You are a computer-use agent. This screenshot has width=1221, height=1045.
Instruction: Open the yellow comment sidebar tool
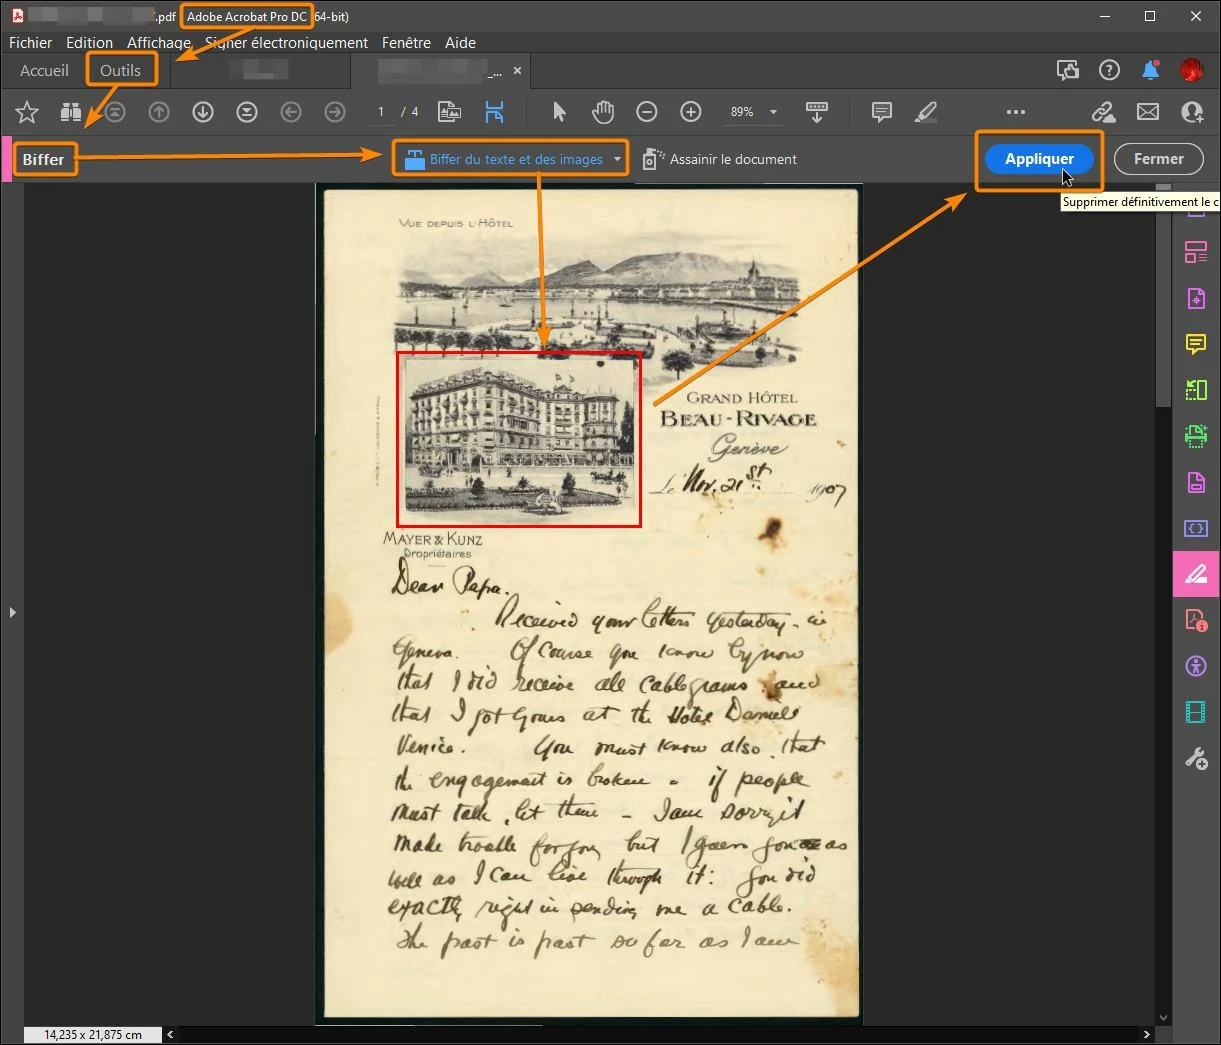[1196, 344]
